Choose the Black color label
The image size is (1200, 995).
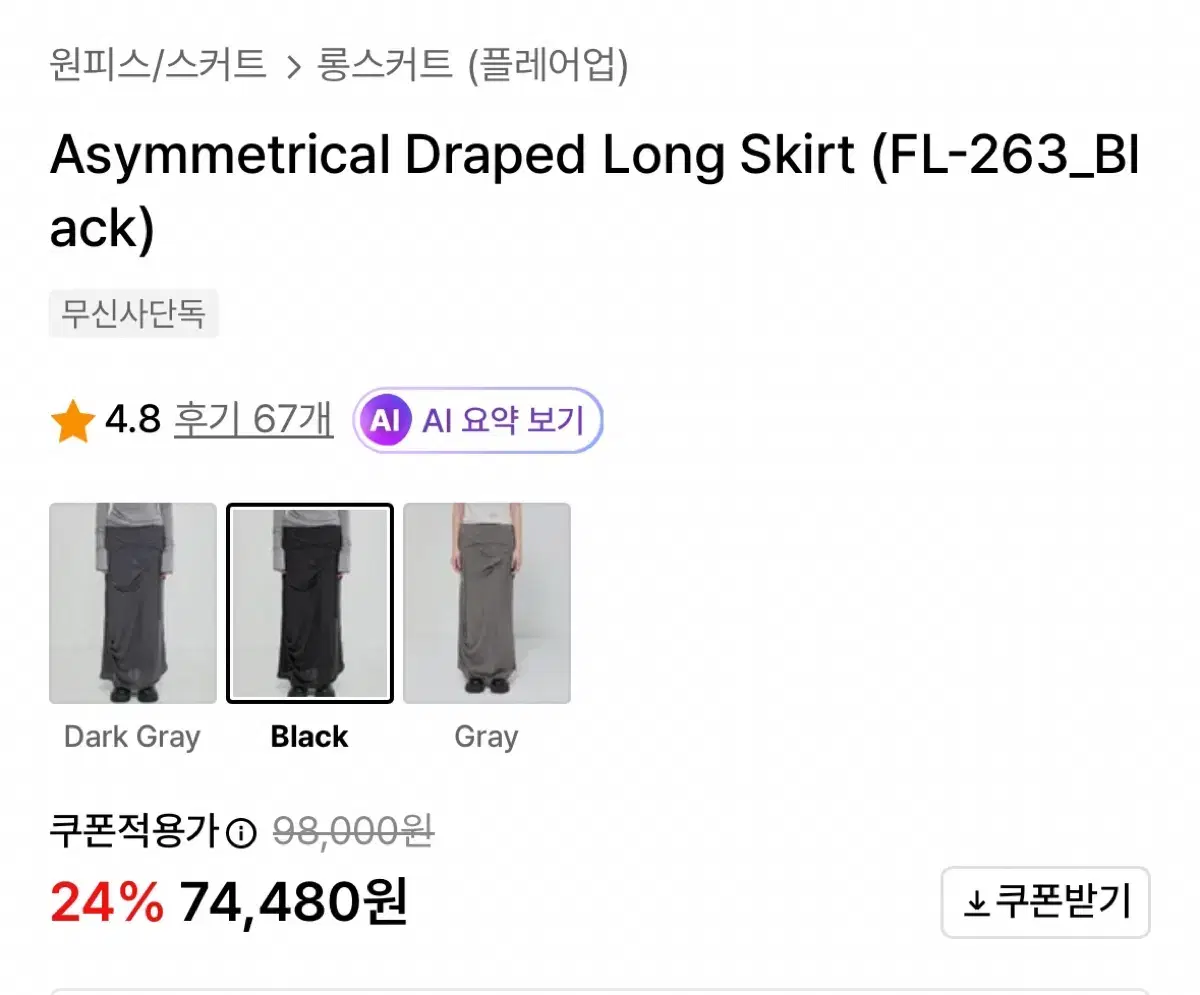(310, 738)
